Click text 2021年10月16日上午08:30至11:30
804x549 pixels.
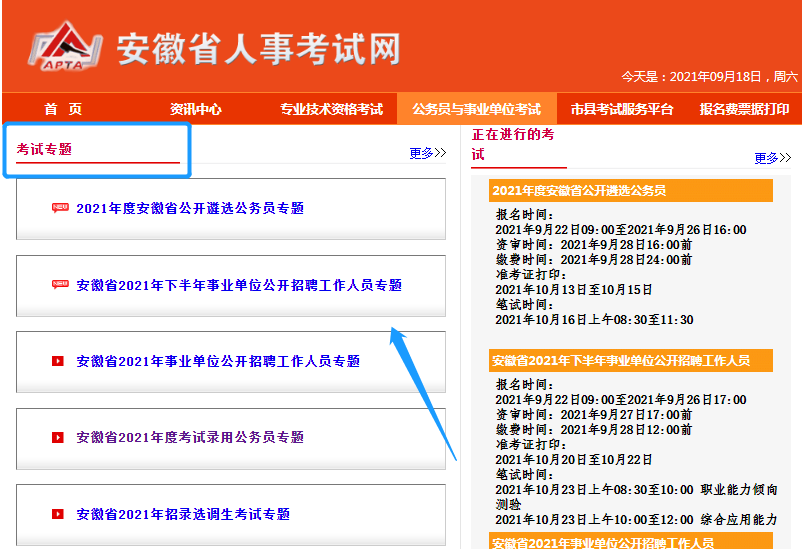click(594, 320)
